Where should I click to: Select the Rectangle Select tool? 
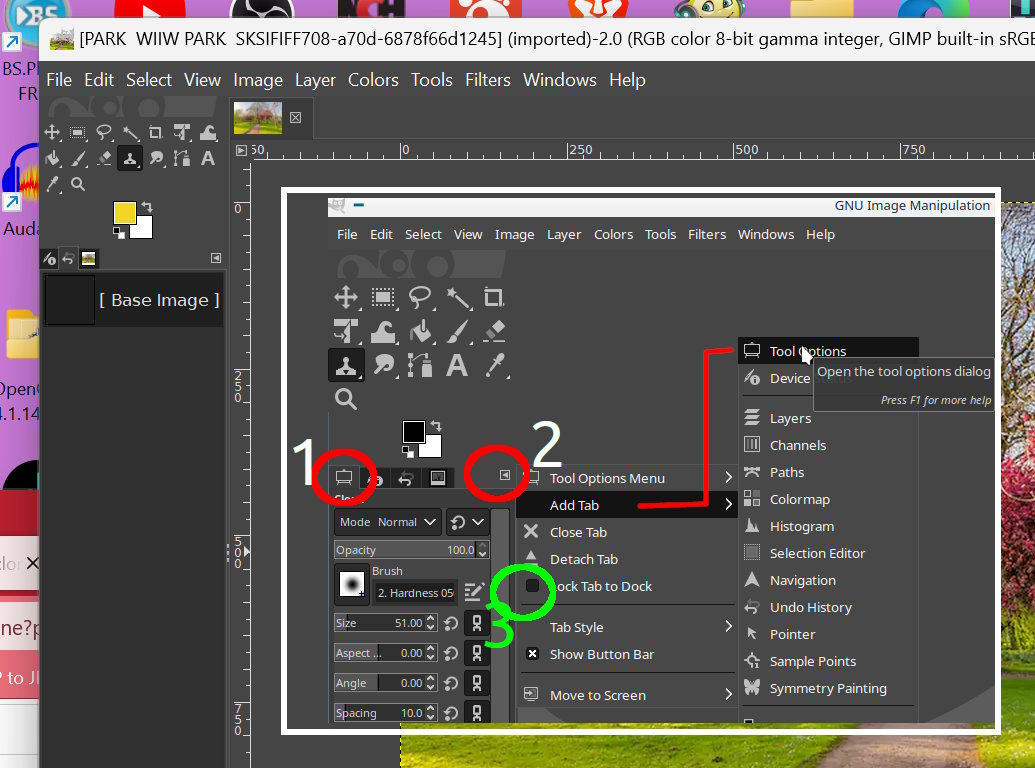tap(78, 132)
